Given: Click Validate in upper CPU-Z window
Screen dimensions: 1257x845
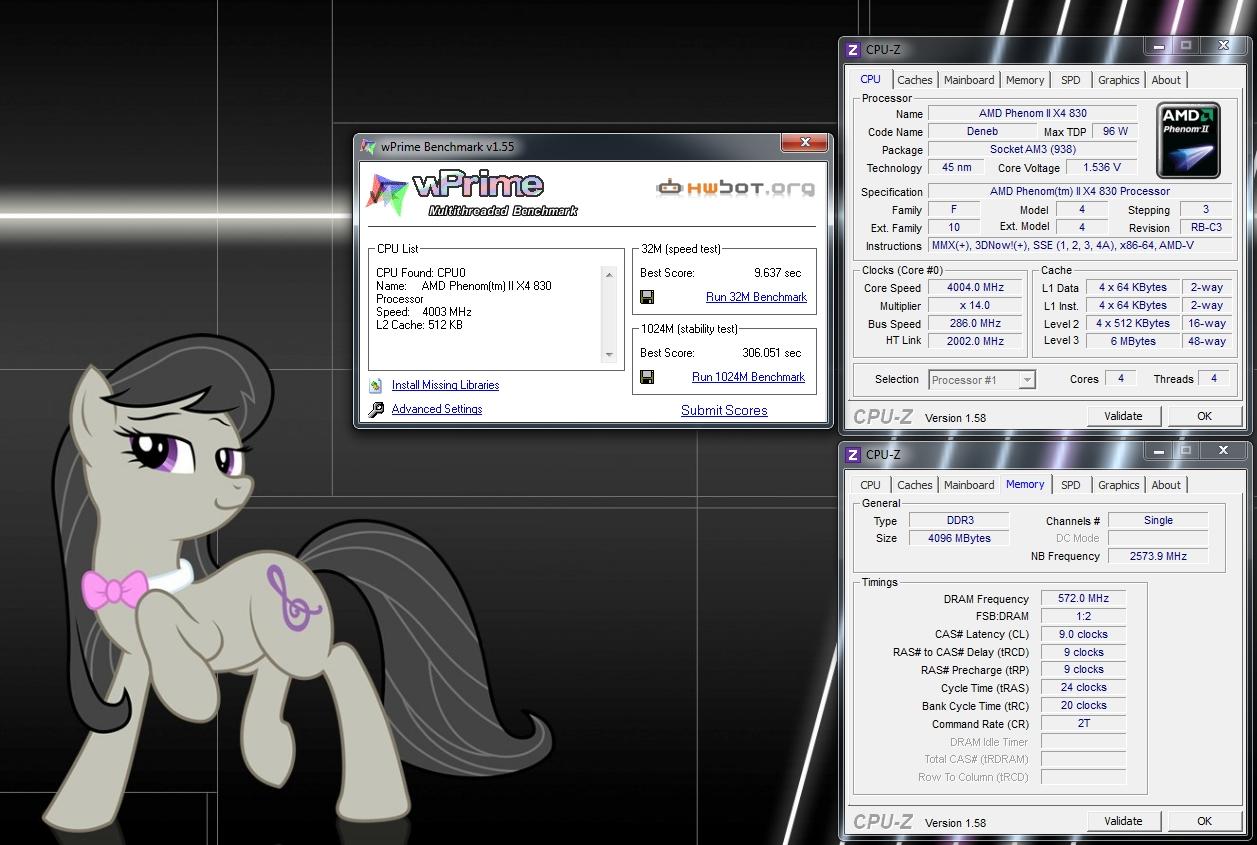Looking at the screenshot, I should tap(1123, 416).
